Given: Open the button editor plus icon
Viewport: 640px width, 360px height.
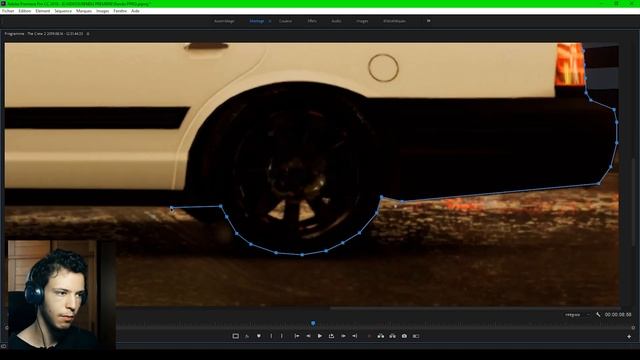Looking at the screenshot, I should pos(629,336).
